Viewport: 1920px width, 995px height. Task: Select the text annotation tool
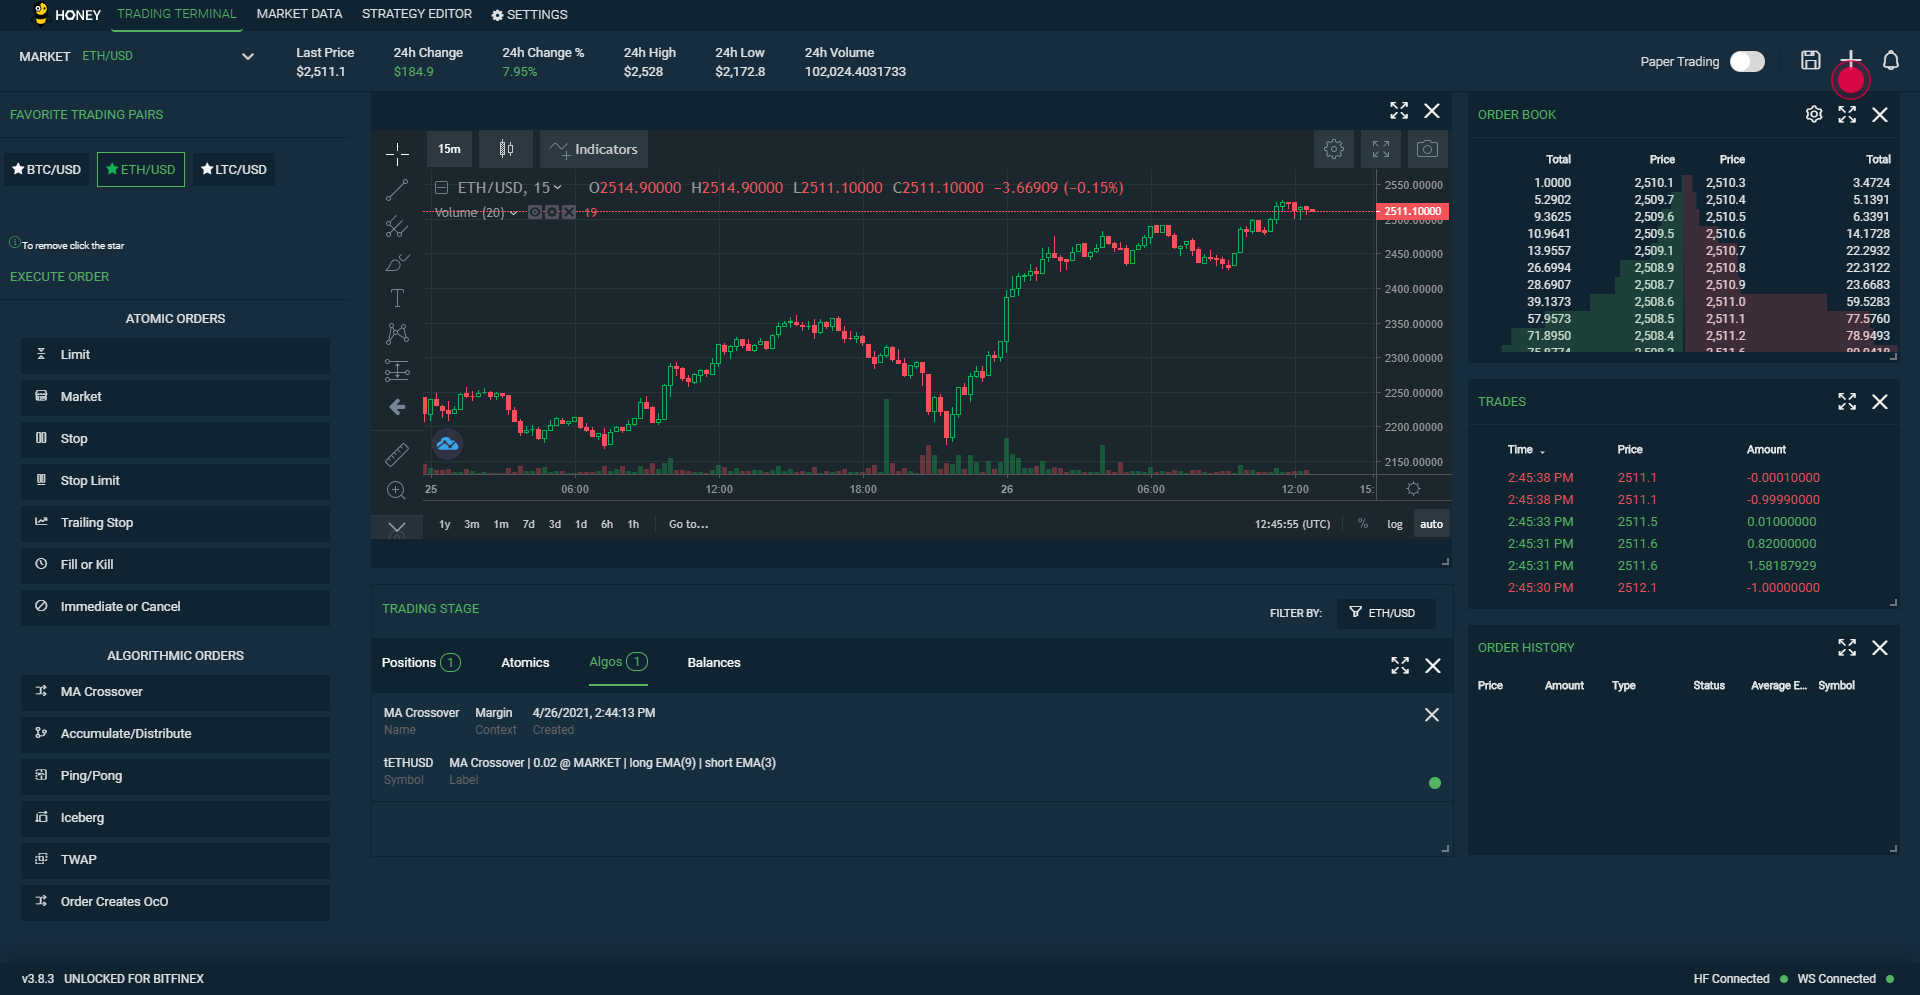click(397, 298)
